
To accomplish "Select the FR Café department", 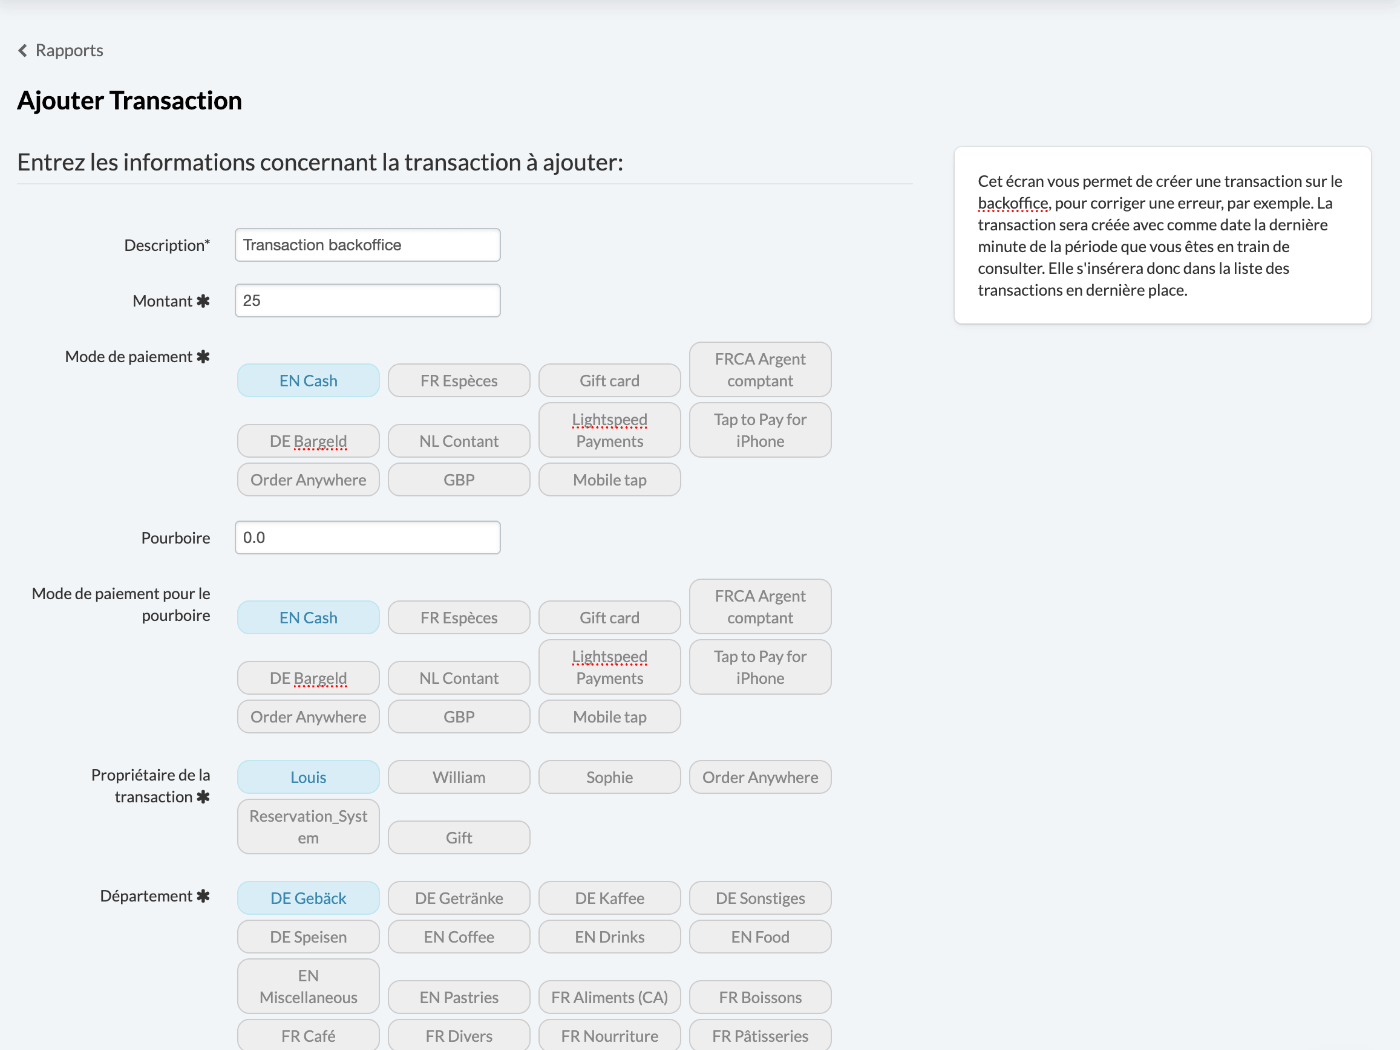I will [308, 1036].
